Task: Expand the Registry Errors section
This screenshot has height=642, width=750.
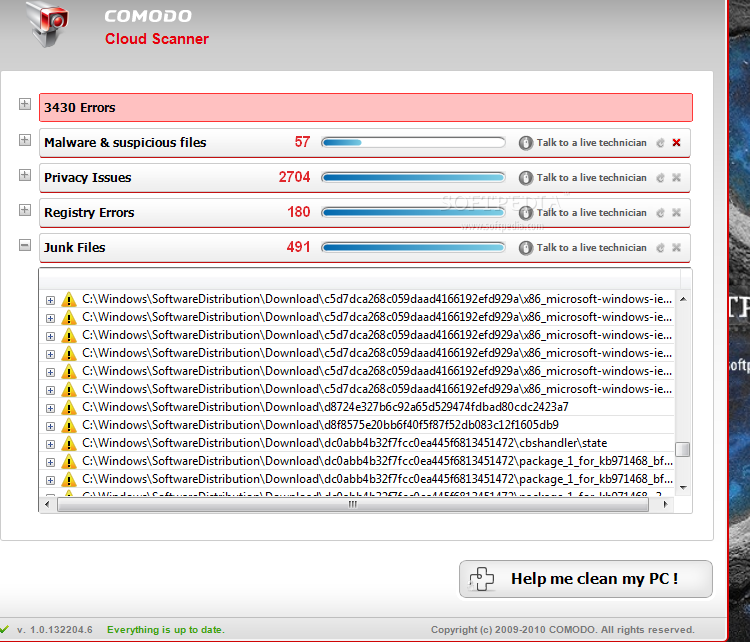Action: (x=25, y=210)
